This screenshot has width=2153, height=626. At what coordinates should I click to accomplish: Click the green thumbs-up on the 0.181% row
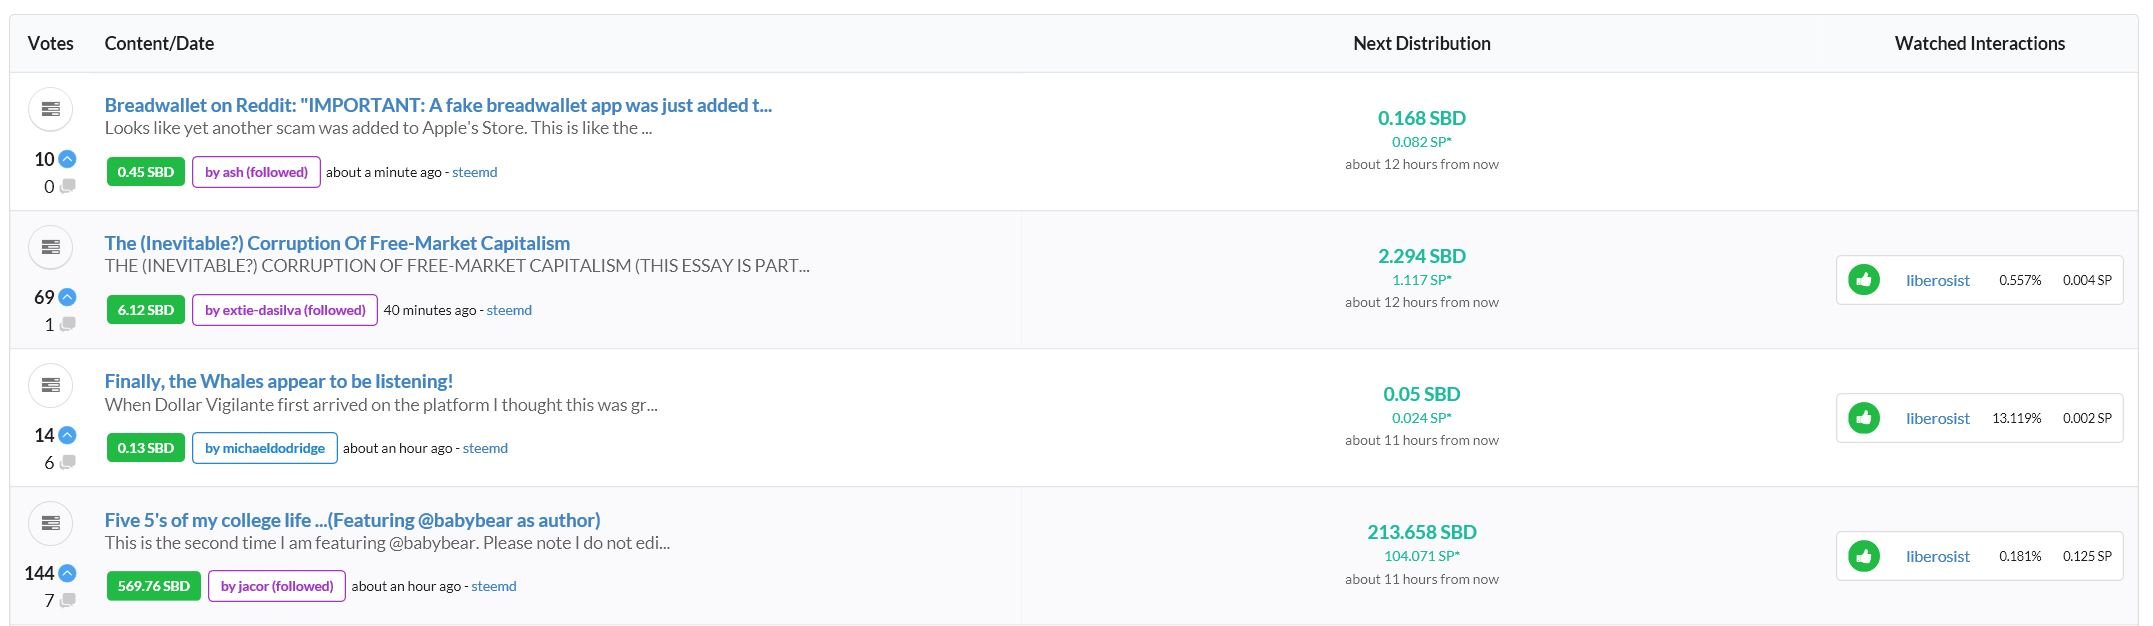pos(1863,556)
